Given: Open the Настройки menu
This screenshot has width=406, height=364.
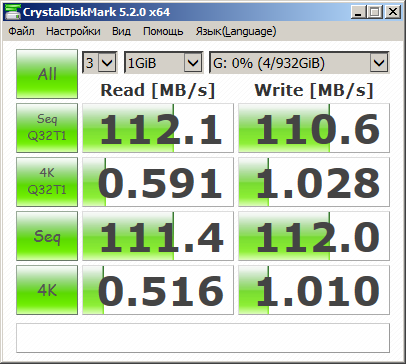Looking at the screenshot, I should click(x=73, y=31).
